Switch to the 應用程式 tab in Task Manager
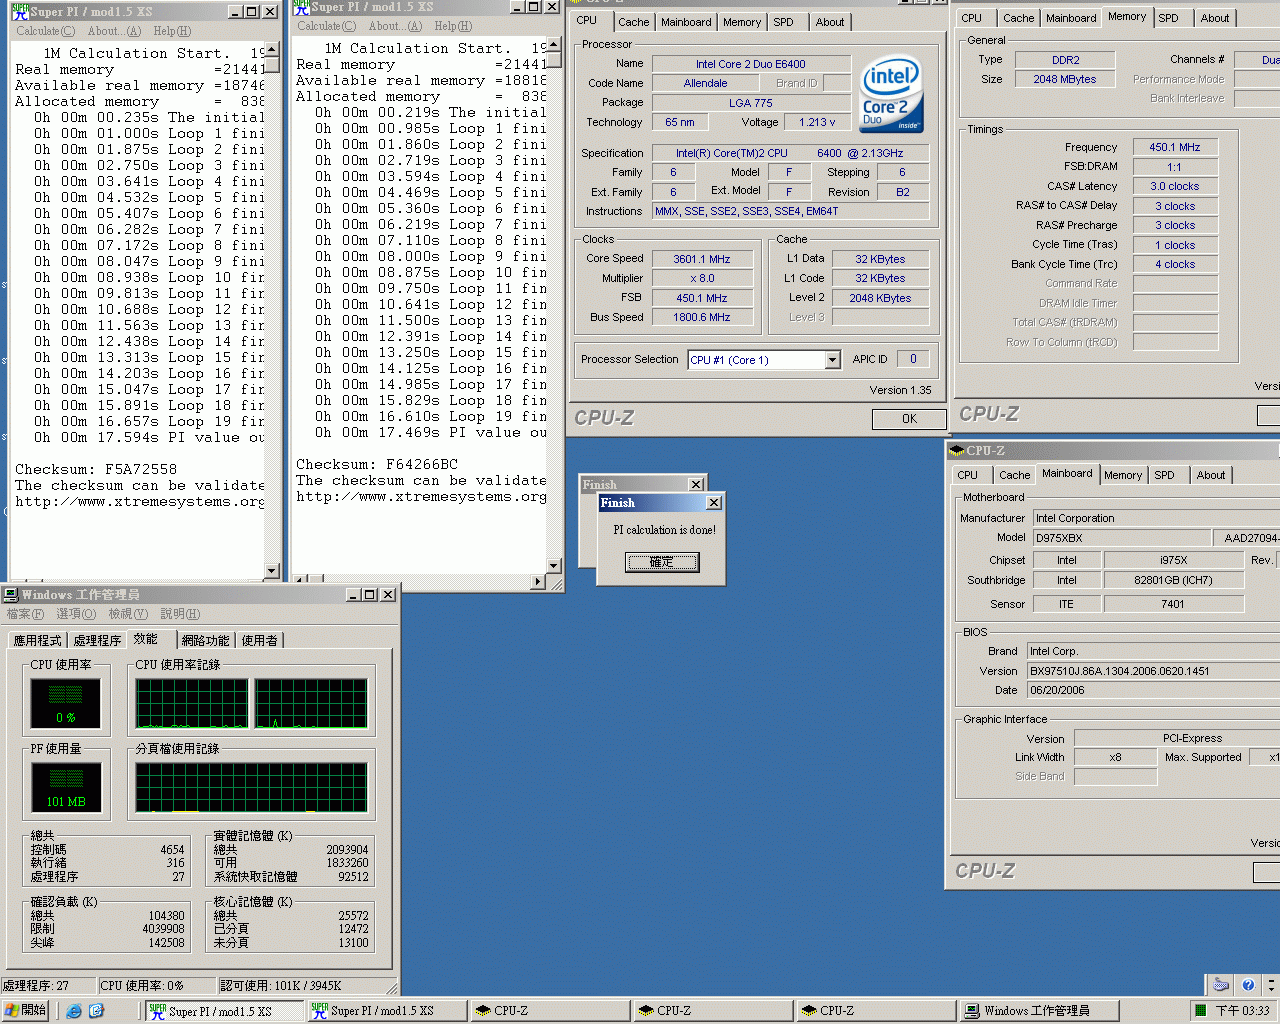 [x=38, y=641]
